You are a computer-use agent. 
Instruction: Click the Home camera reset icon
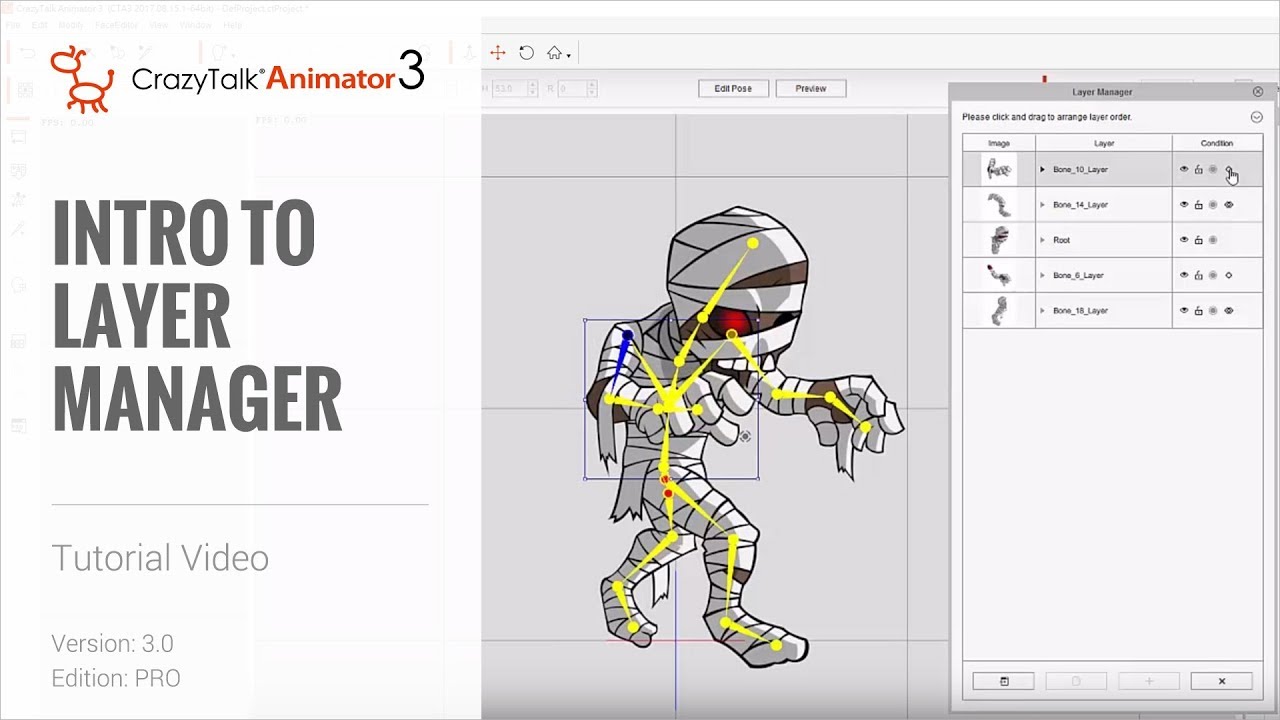pyautogui.click(x=554, y=52)
